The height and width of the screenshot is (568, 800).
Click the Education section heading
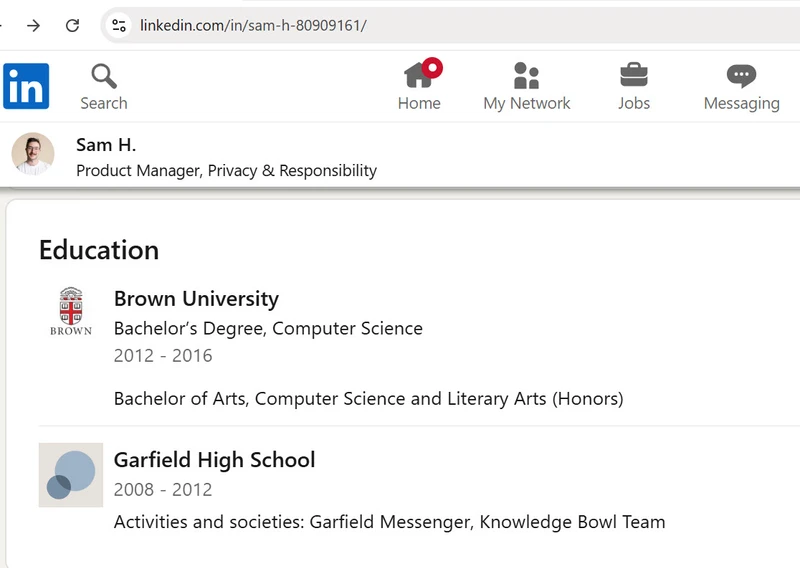point(99,250)
